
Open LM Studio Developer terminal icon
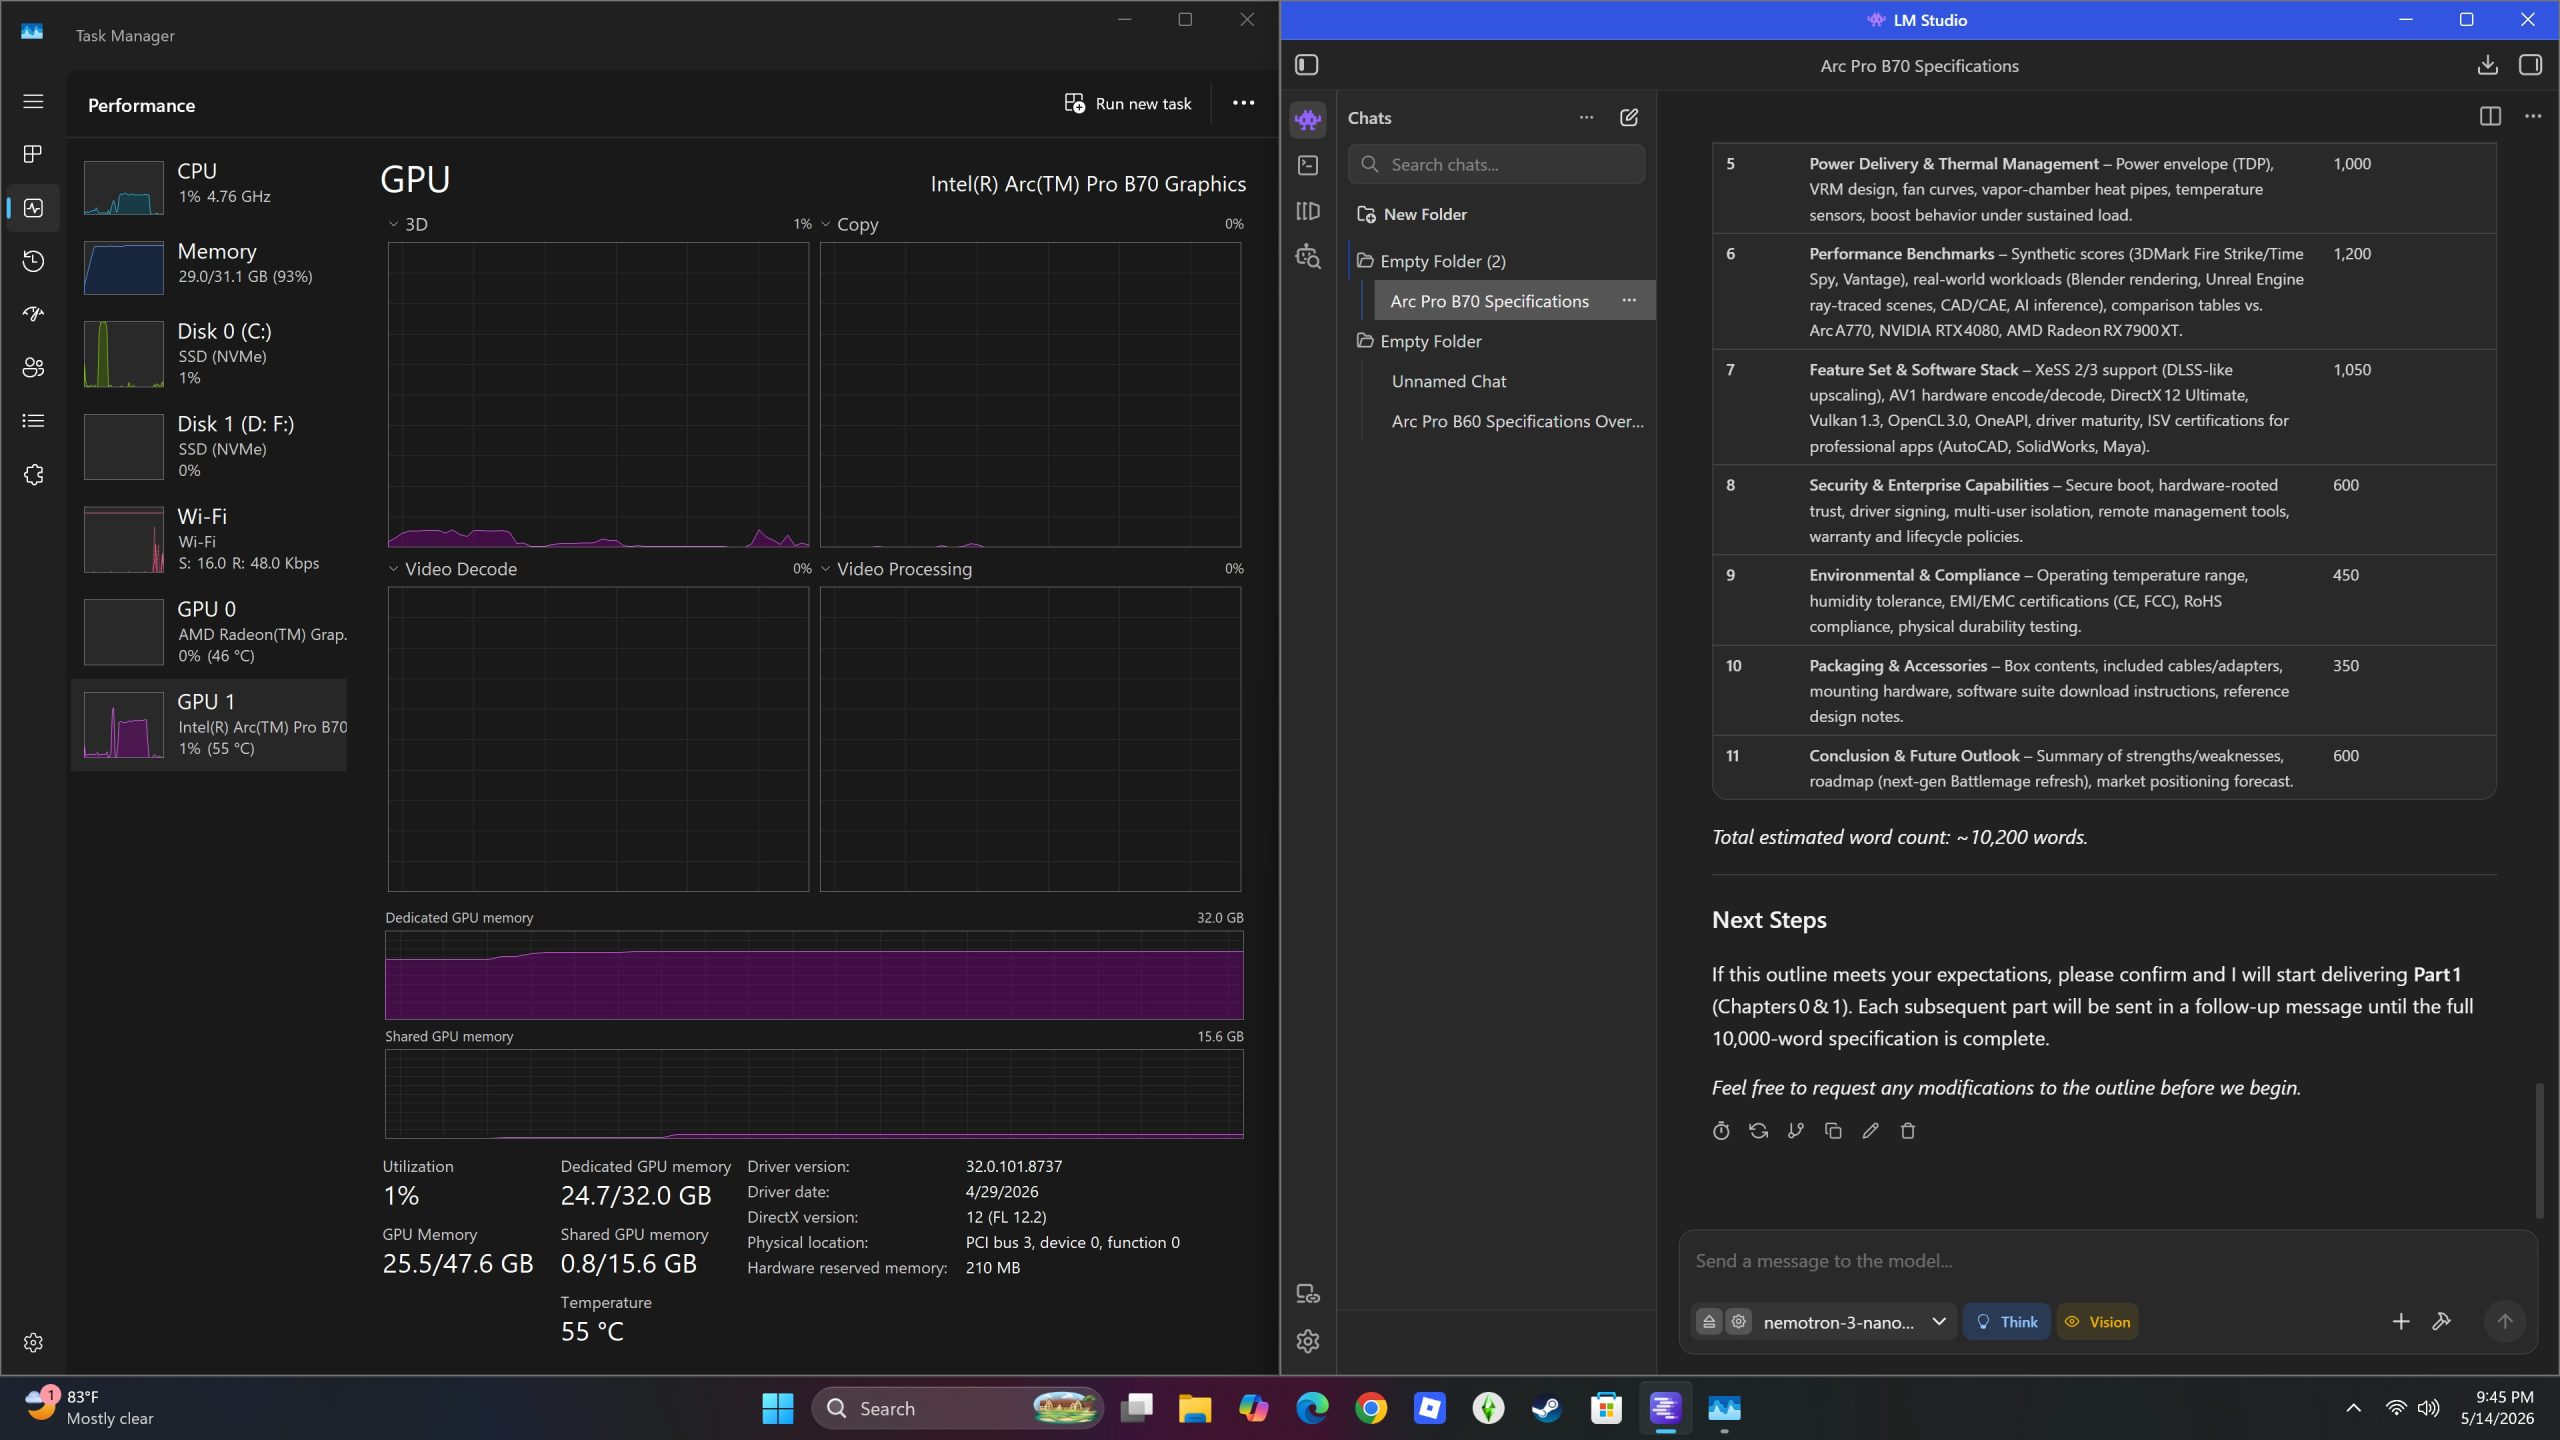(x=1308, y=165)
